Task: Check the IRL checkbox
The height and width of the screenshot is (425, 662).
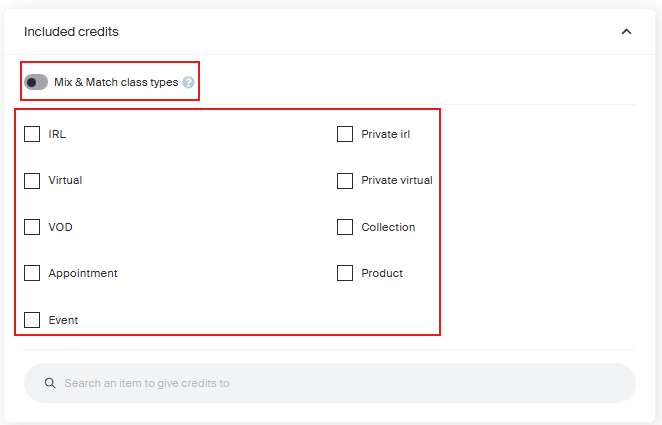Action: 32,134
